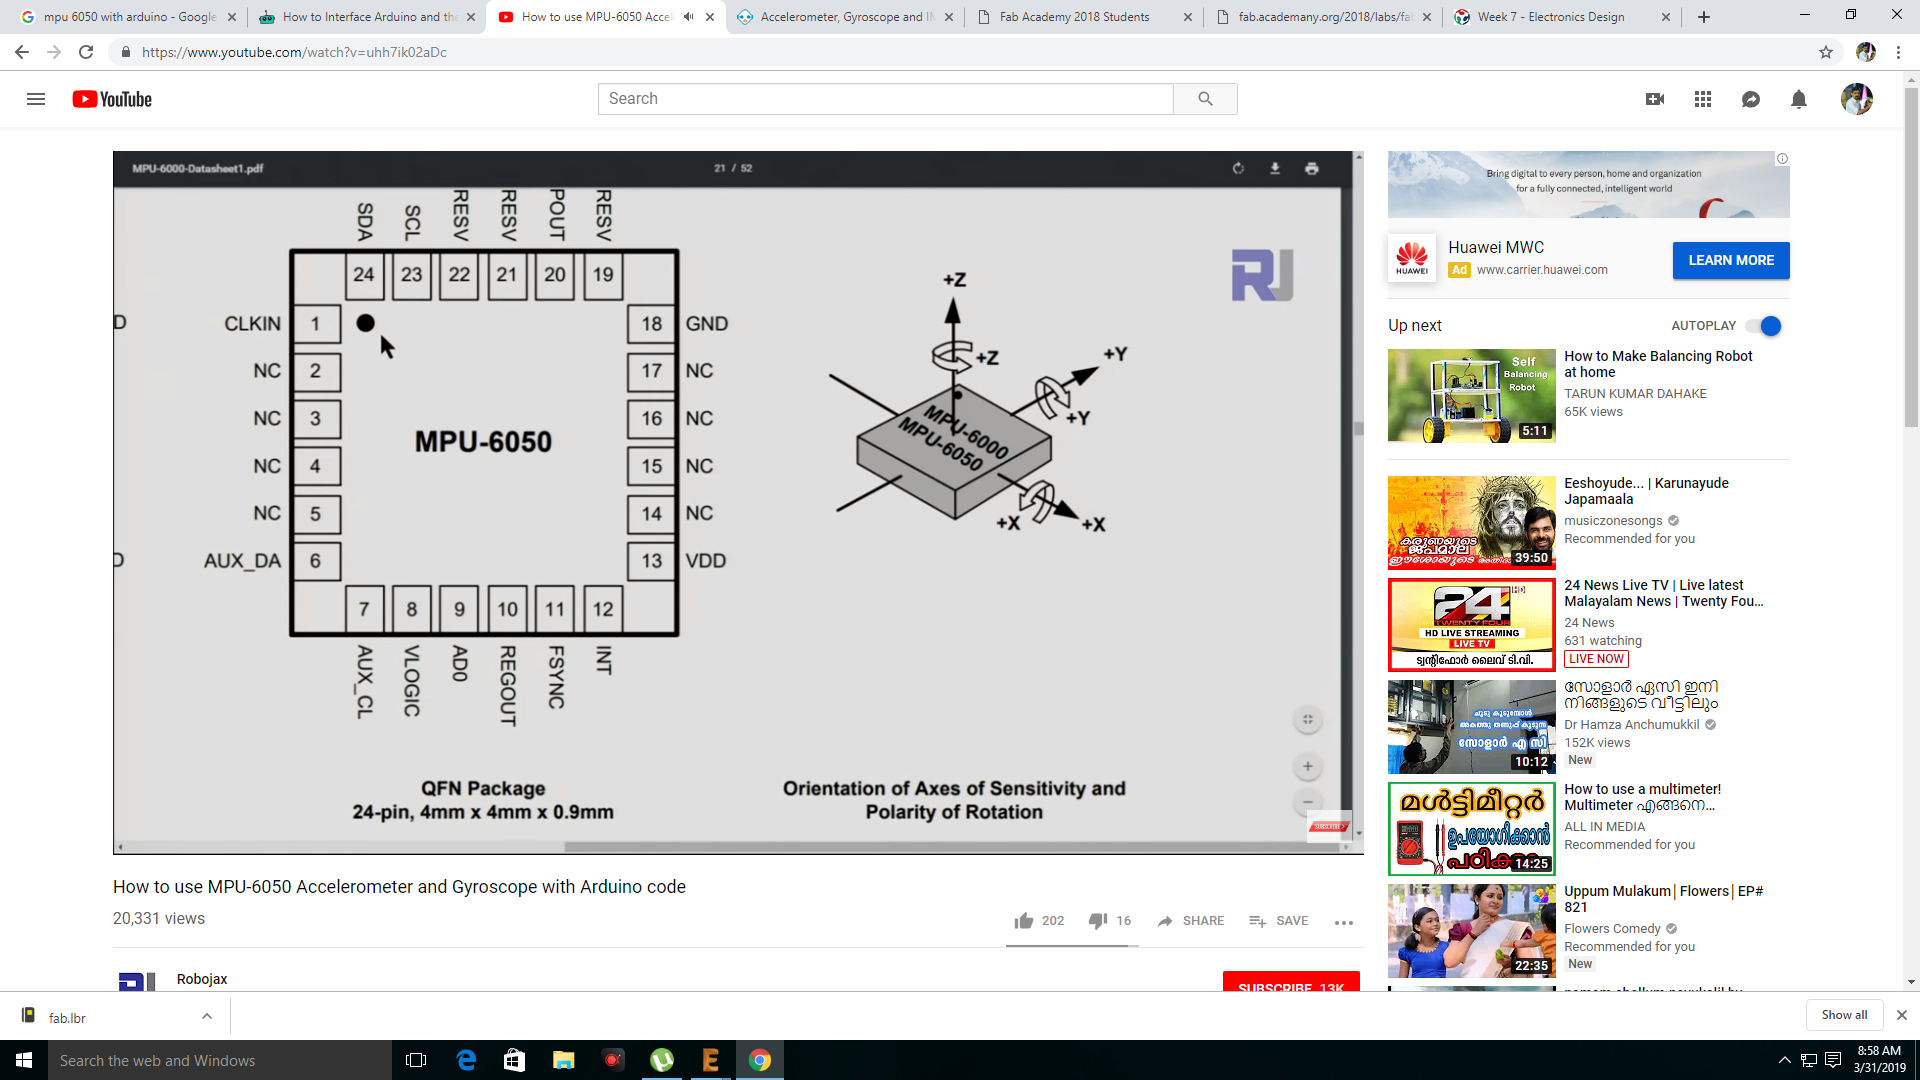The height and width of the screenshot is (1080, 1920).
Task: Open the YouTube hamburger guide menu
Action: click(36, 99)
